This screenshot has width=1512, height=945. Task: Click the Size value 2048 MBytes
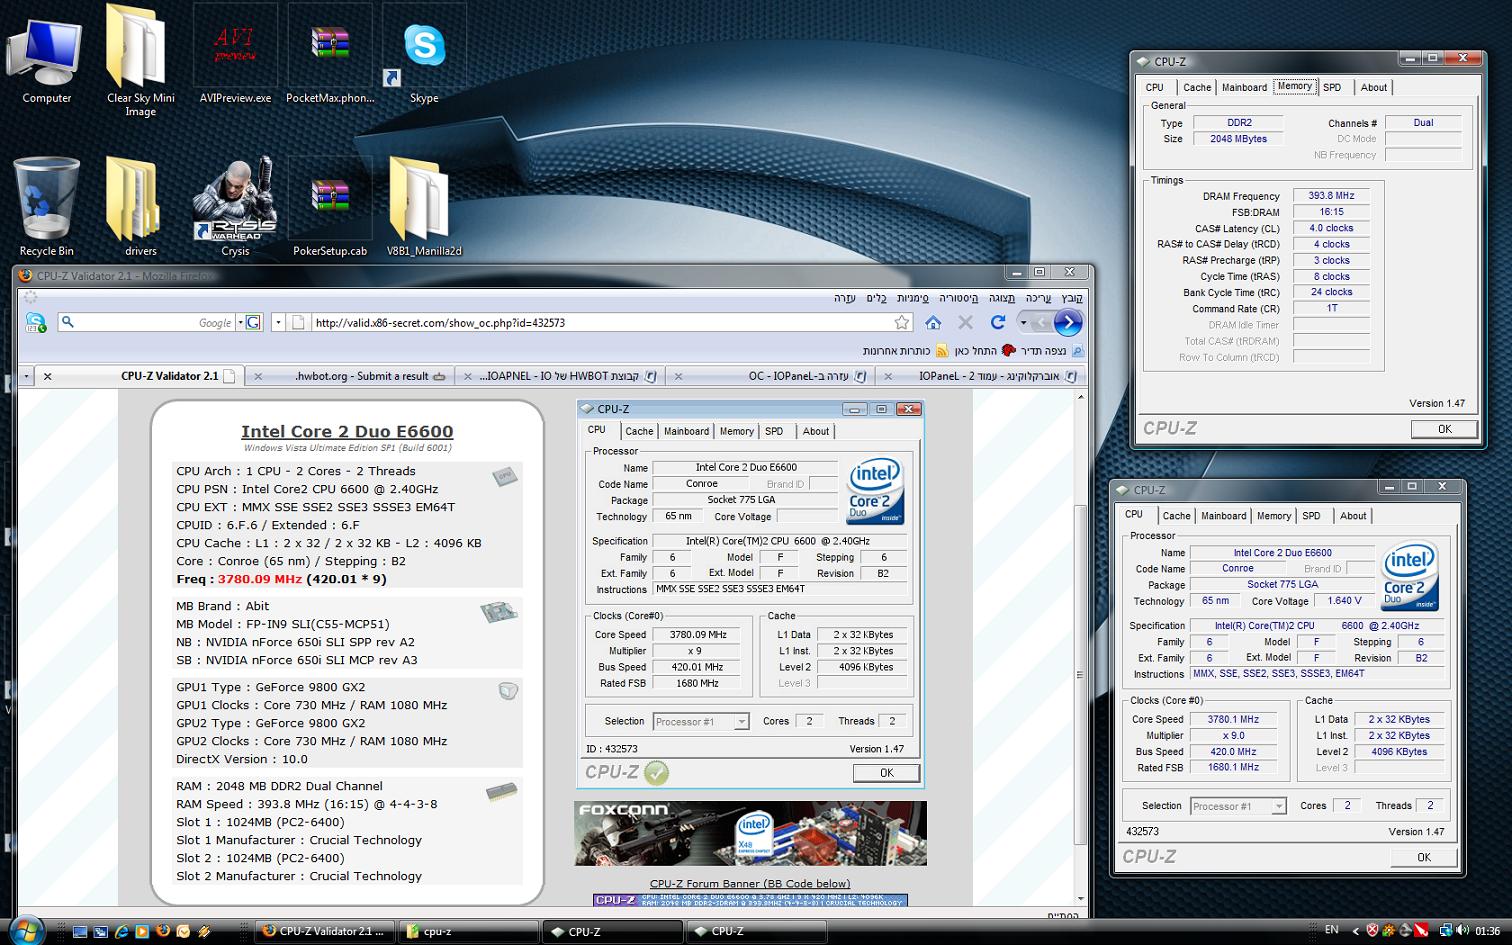(1237, 139)
